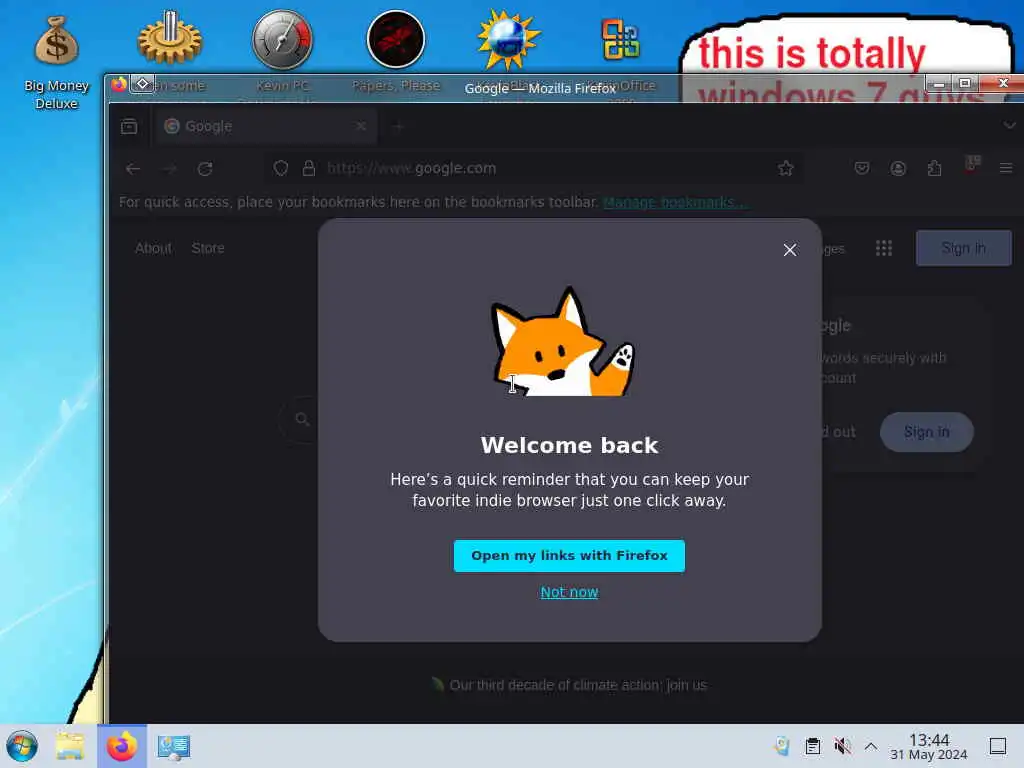Open a new tab with plus button
This screenshot has height=768, width=1024.
398,127
